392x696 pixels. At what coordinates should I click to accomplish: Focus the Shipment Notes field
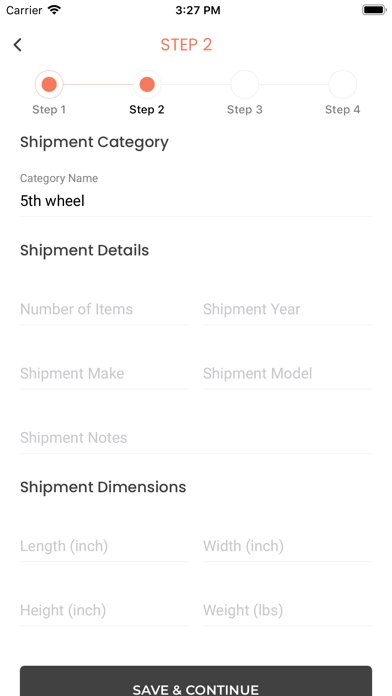[196, 438]
